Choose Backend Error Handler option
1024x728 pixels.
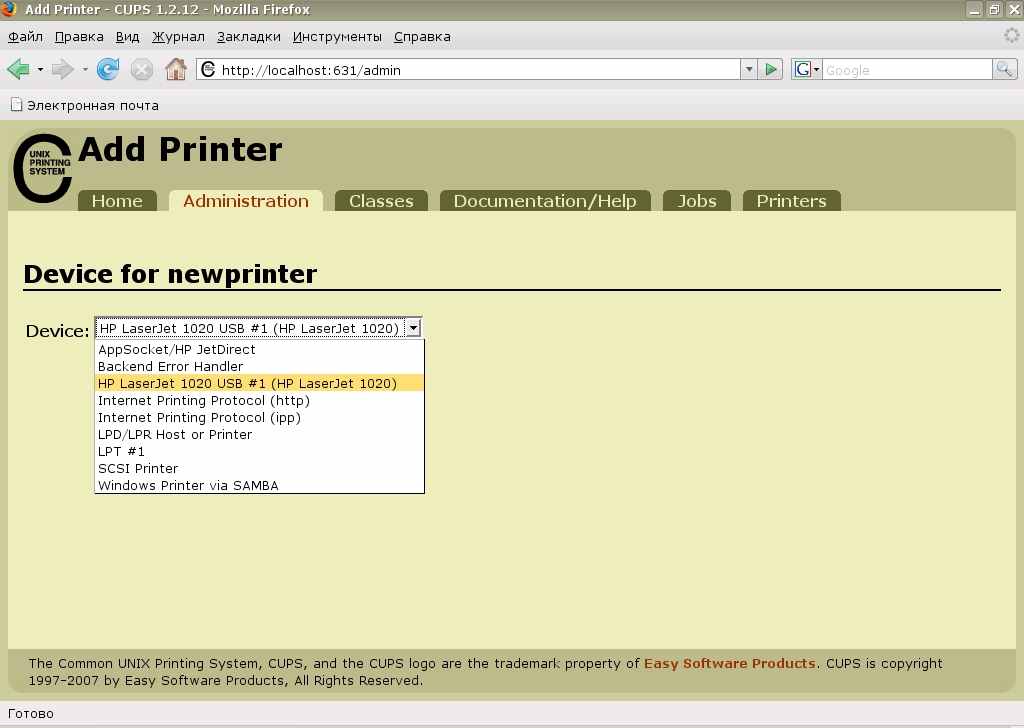tap(259, 366)
